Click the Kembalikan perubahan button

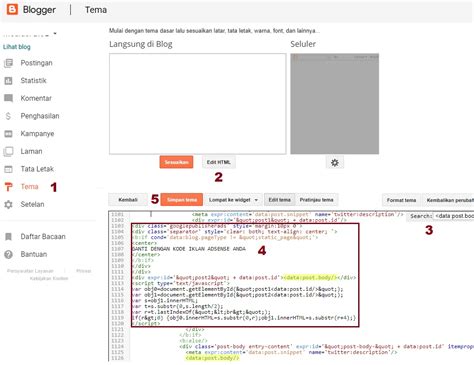tap(448, 200)
